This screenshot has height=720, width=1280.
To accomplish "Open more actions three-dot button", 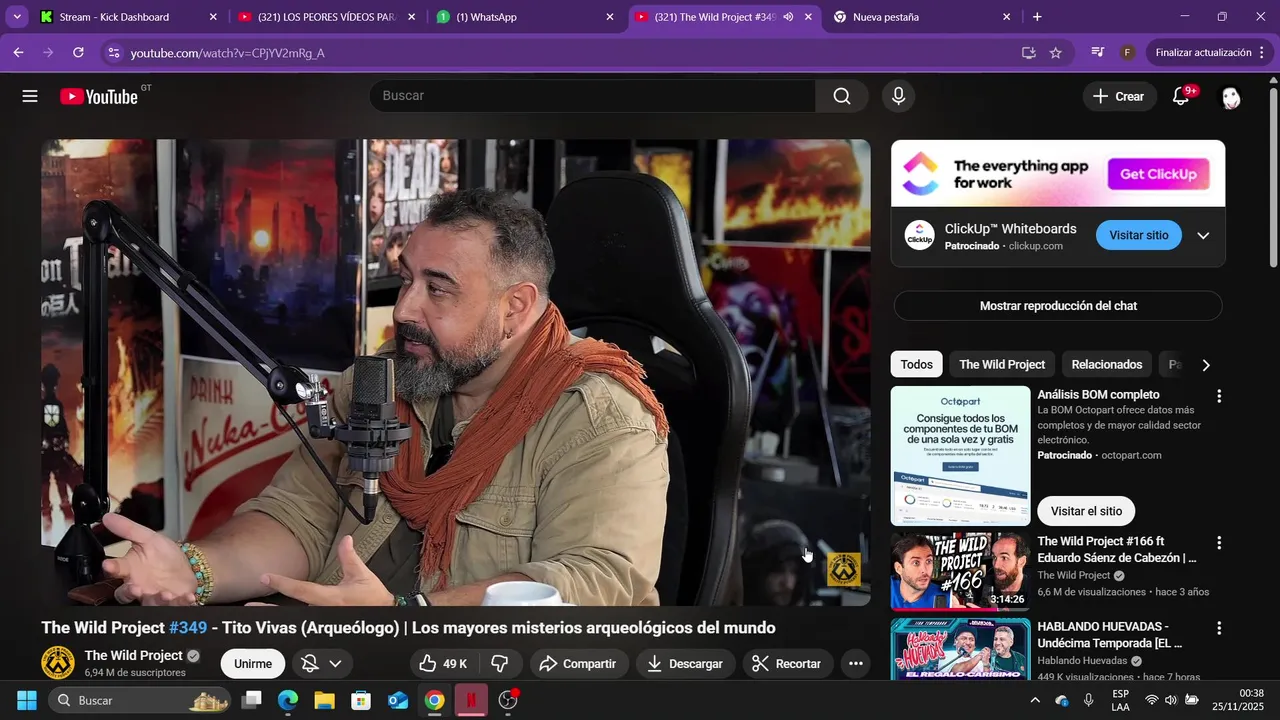I will [x=855, y=663].
